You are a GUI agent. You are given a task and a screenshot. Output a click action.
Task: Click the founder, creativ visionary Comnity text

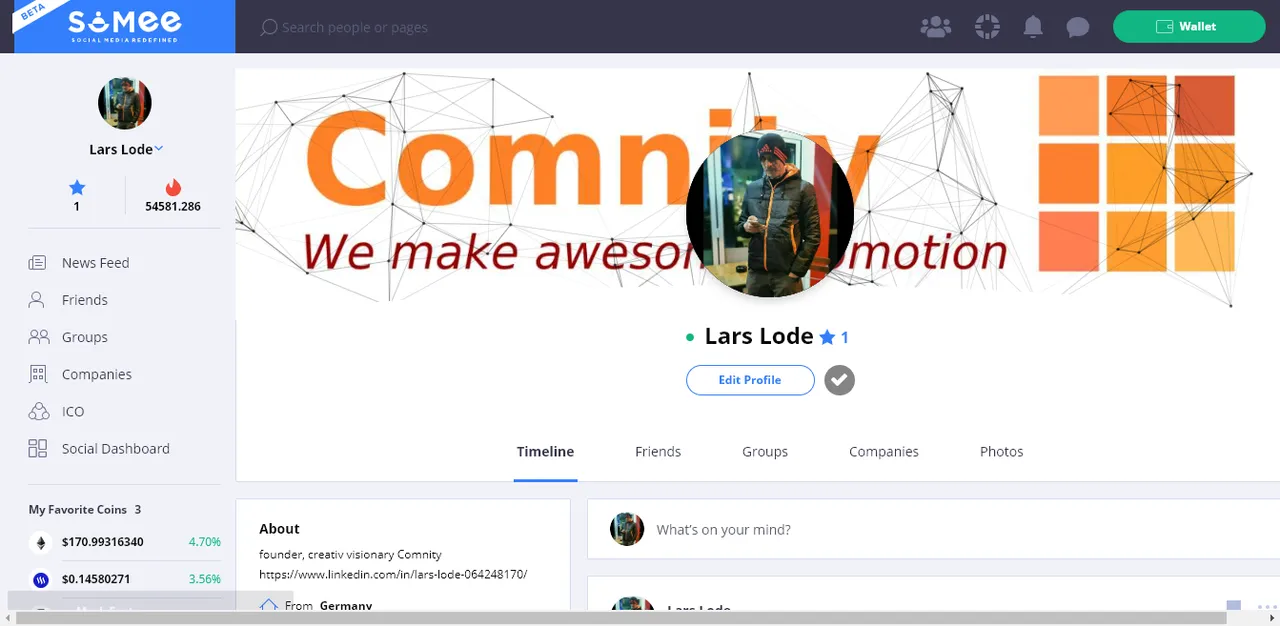(x=350, y=554)
